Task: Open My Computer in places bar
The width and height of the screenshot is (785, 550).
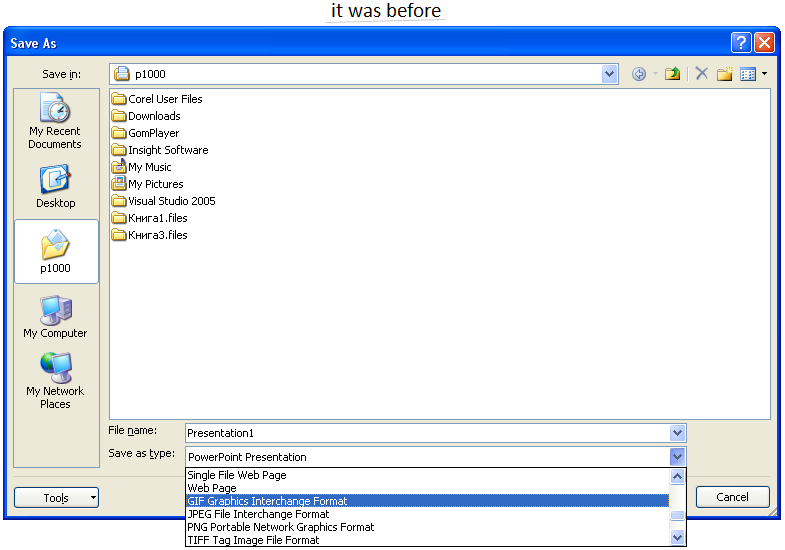Action: [x=55, y=316]
